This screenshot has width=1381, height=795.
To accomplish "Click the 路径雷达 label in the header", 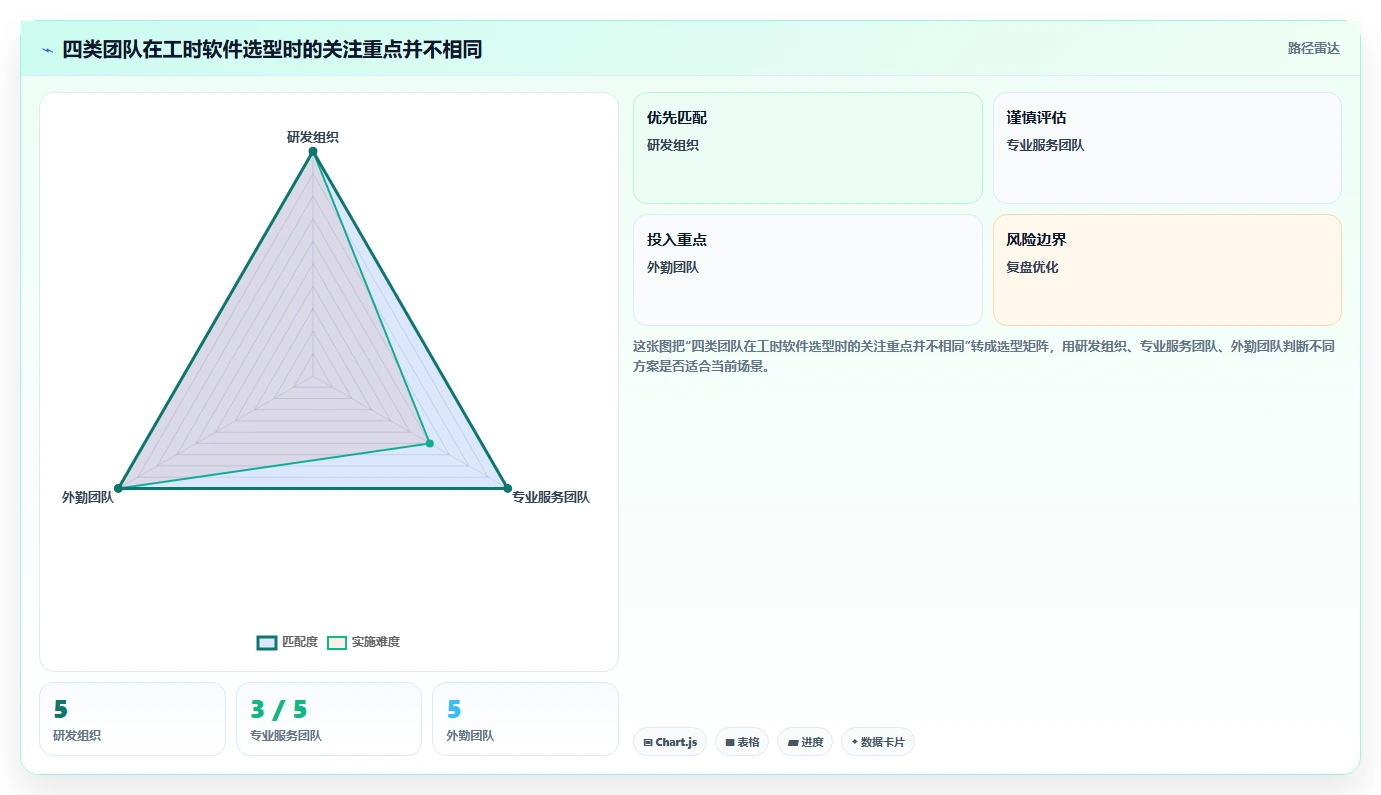I will (1313, 48).
